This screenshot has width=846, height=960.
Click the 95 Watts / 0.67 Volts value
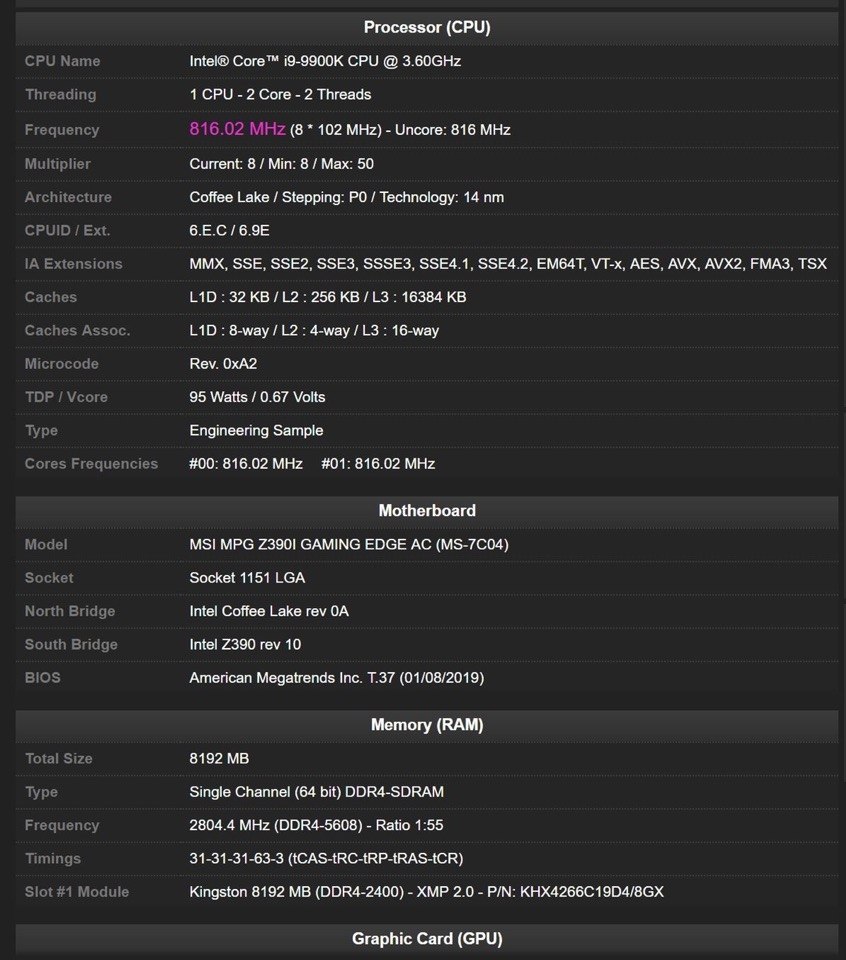click(257, 397)
